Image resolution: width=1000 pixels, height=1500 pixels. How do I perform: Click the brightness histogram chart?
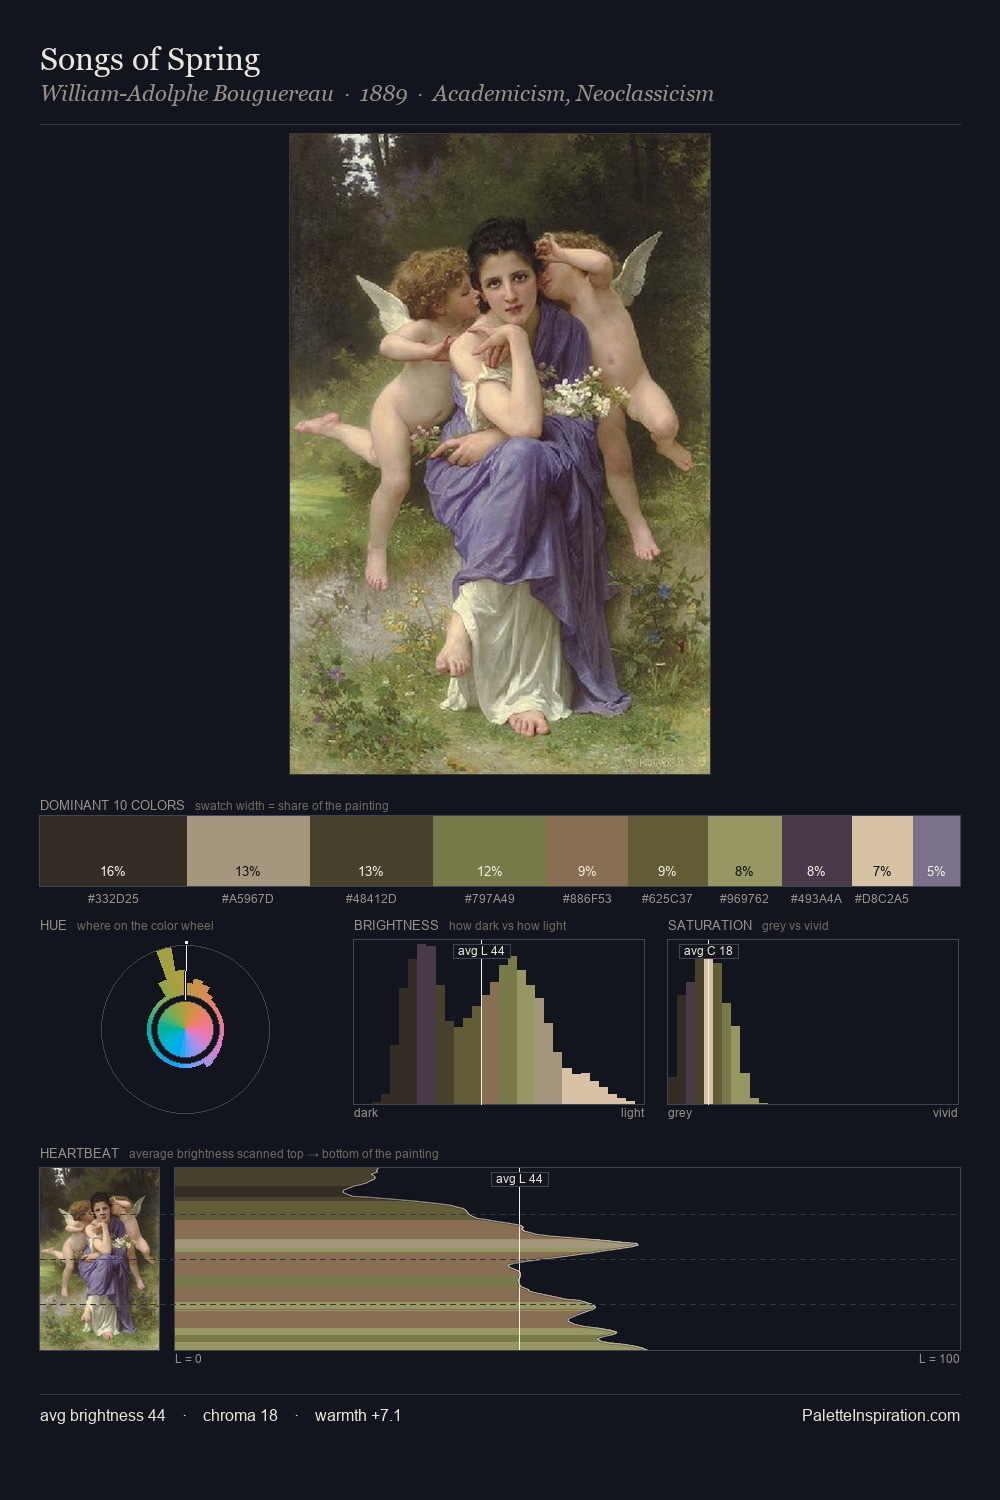tap(499, 1022)
